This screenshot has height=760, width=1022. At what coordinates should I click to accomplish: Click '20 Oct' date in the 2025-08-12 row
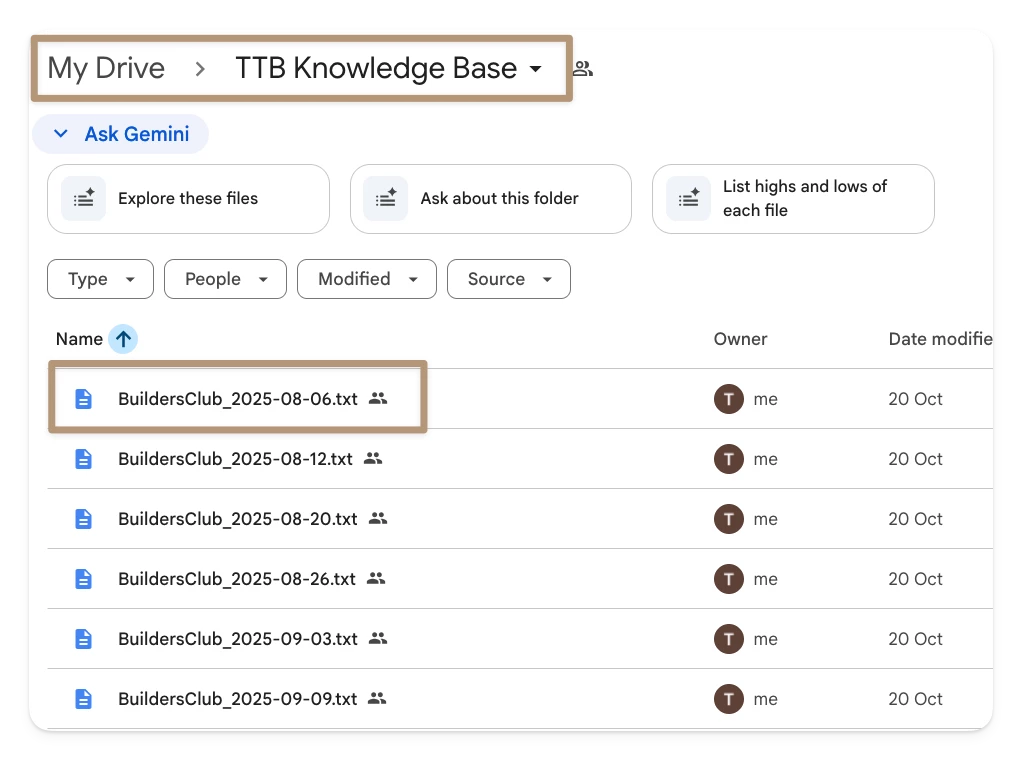pyautogui.click(x=915, y=459)
